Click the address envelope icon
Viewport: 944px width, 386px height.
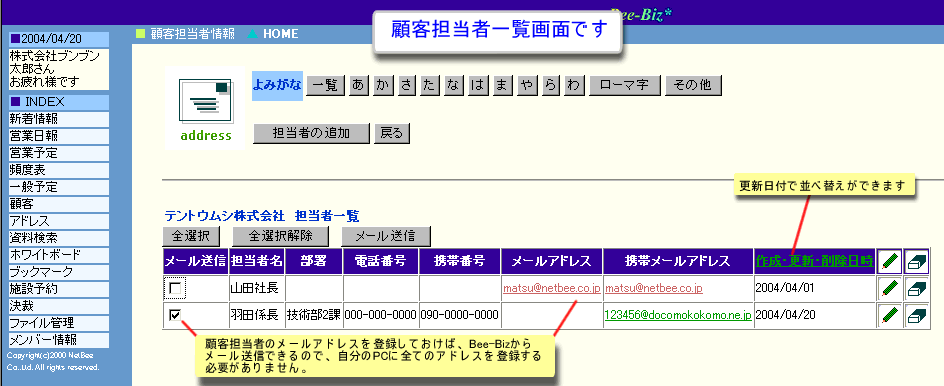[205, 108]
